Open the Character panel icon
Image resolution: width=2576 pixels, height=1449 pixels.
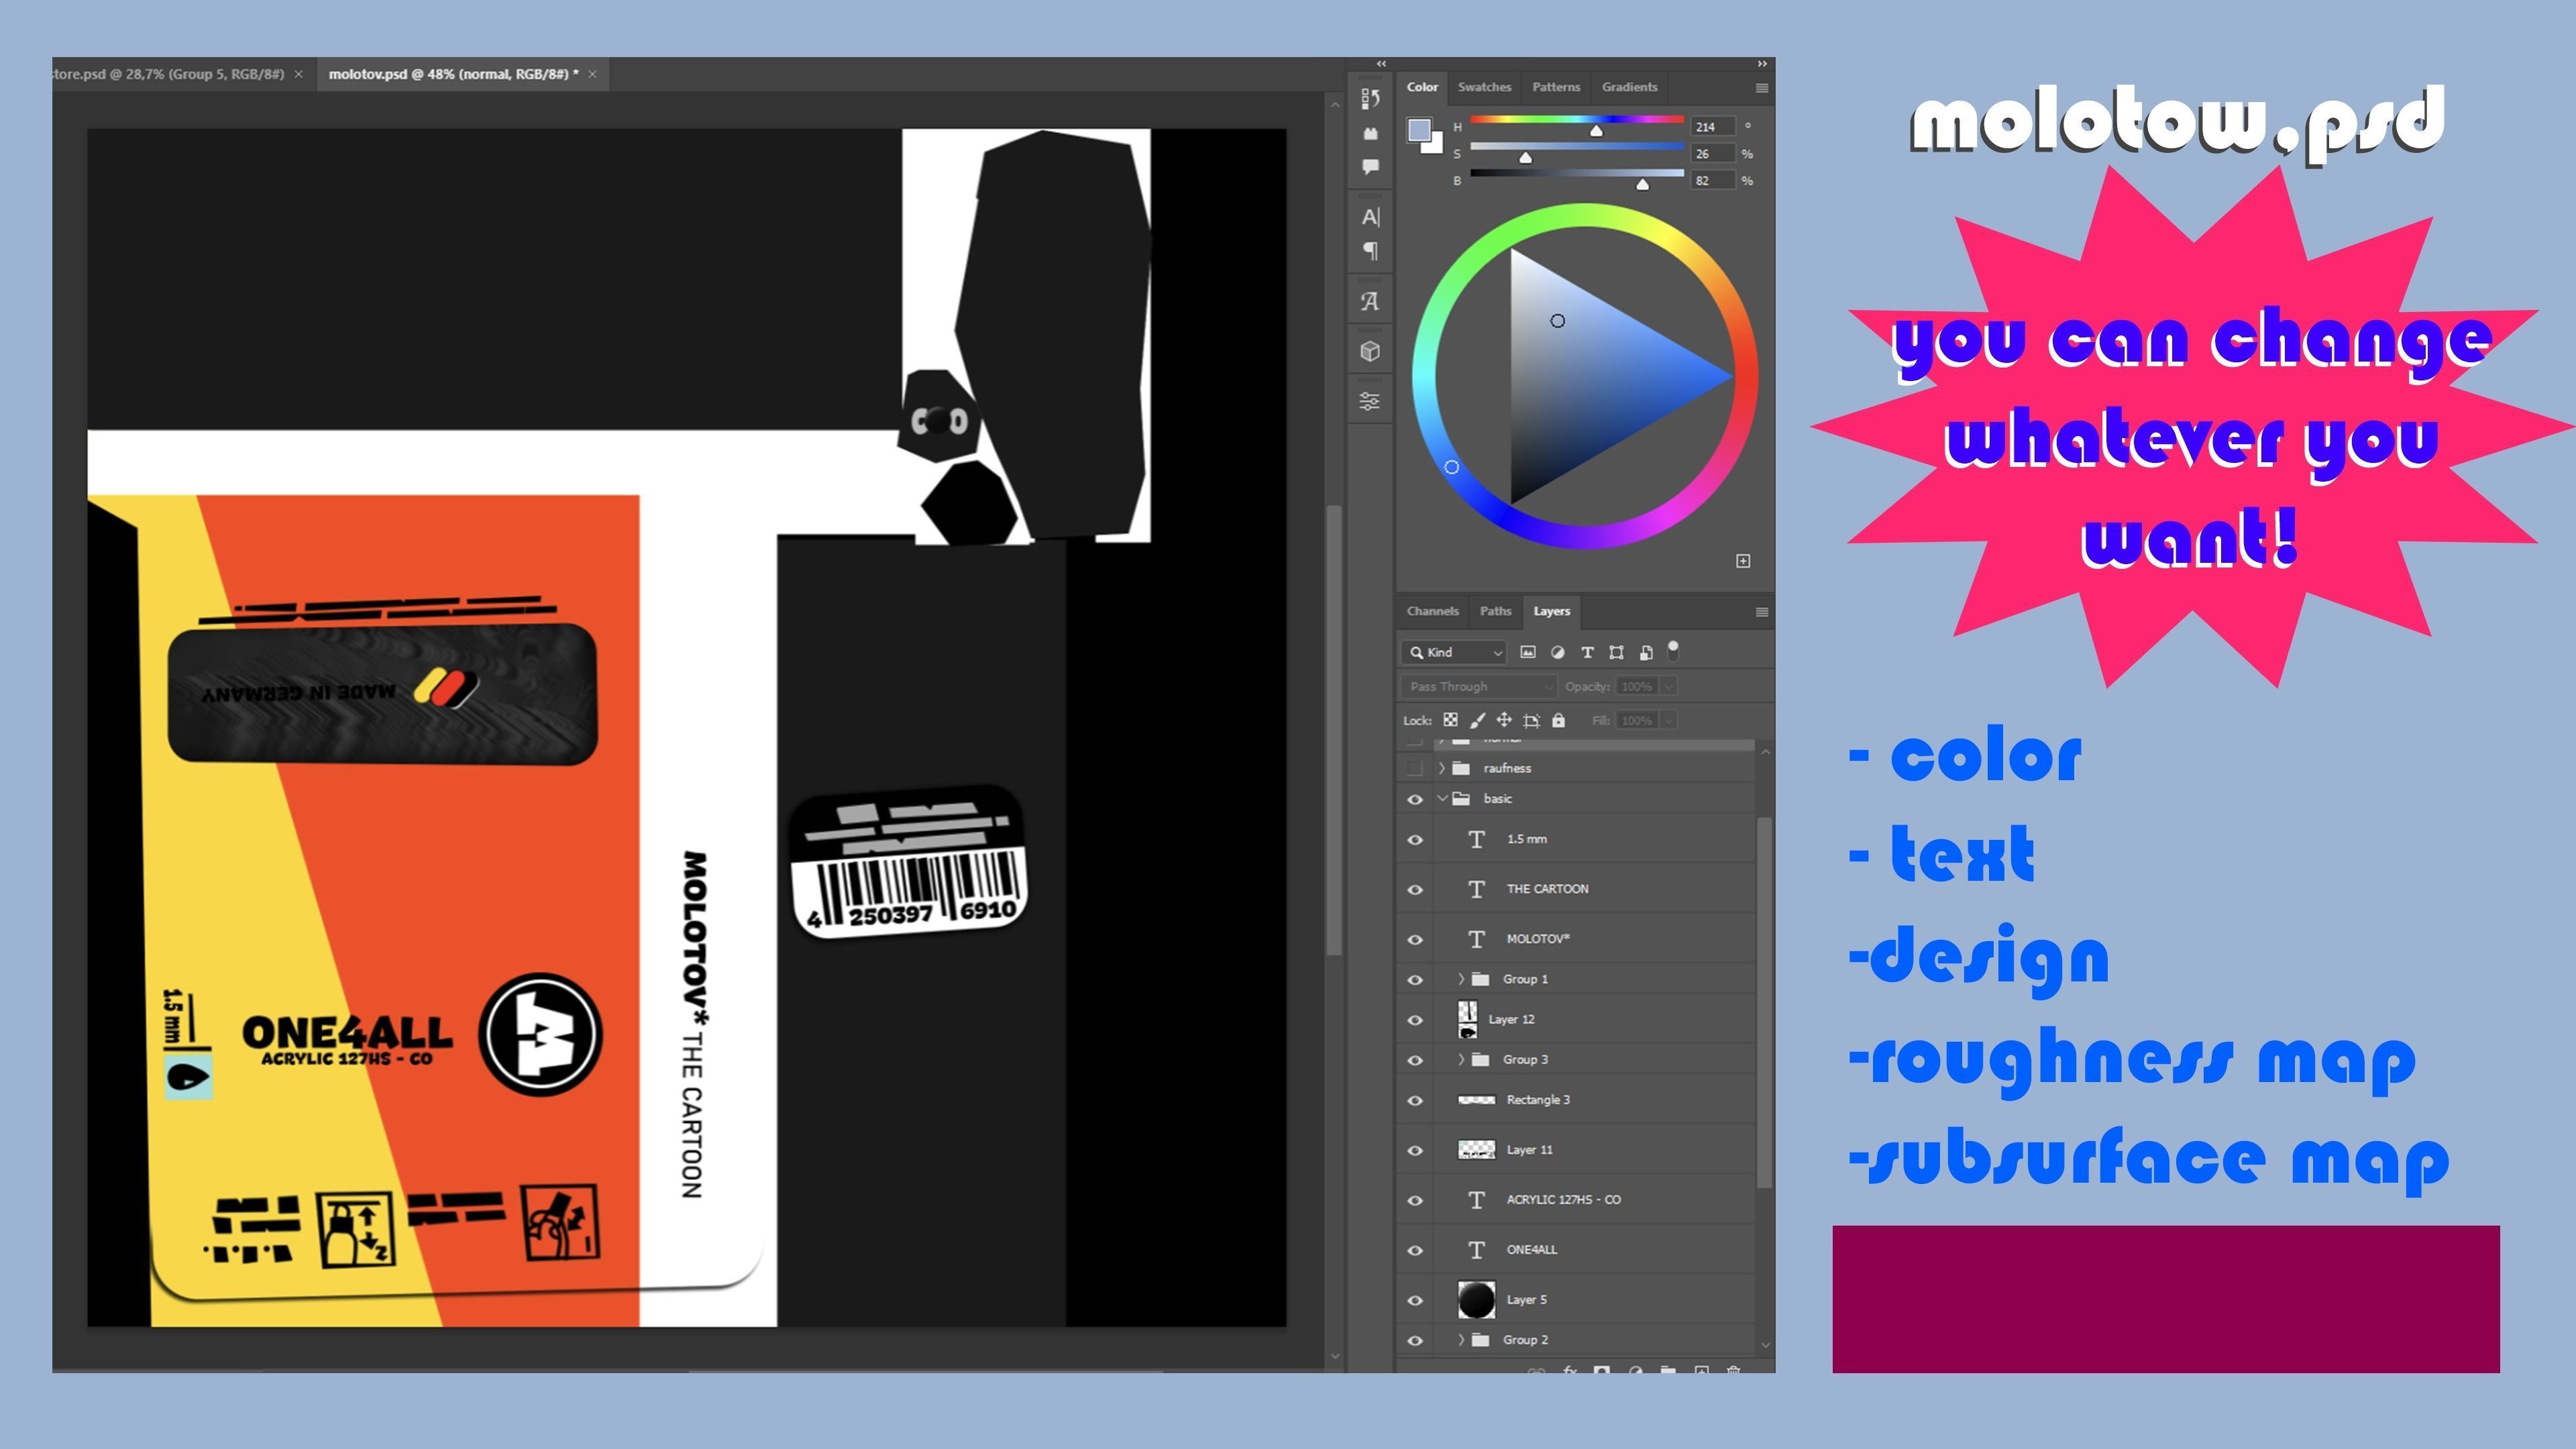pyautogui.click(x=1370, y=216)
